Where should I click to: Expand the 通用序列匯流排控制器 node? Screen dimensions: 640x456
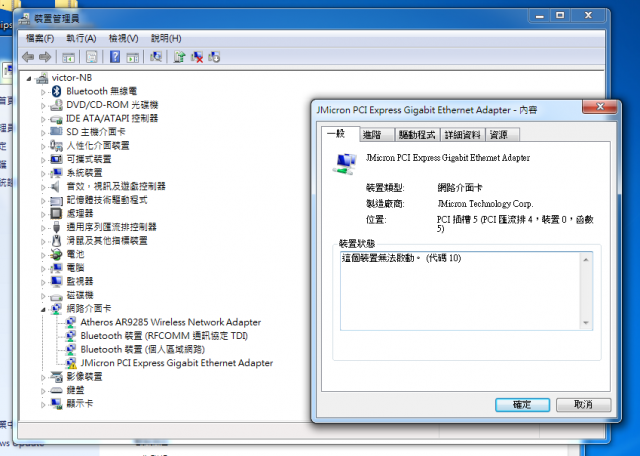tap(43, 228)
